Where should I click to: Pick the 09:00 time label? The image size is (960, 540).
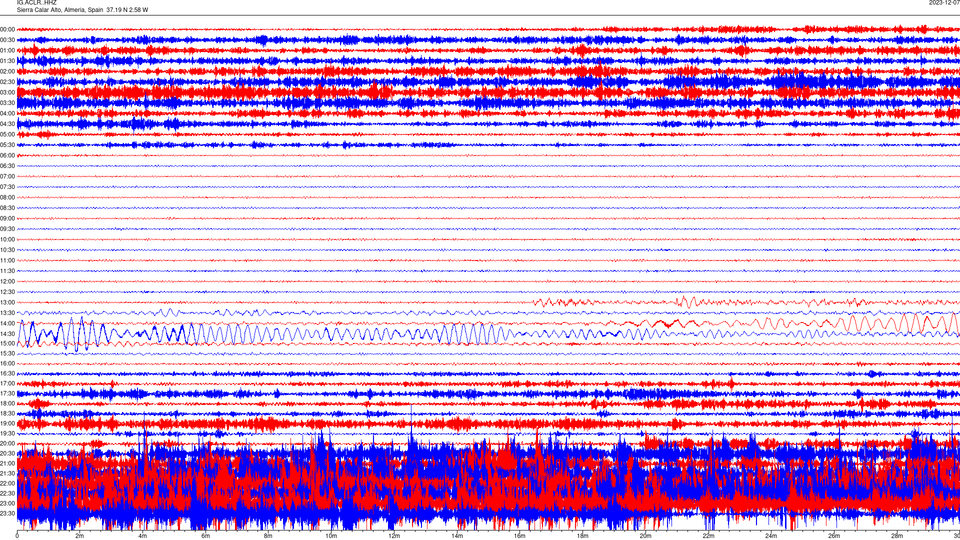click(7, 219)
